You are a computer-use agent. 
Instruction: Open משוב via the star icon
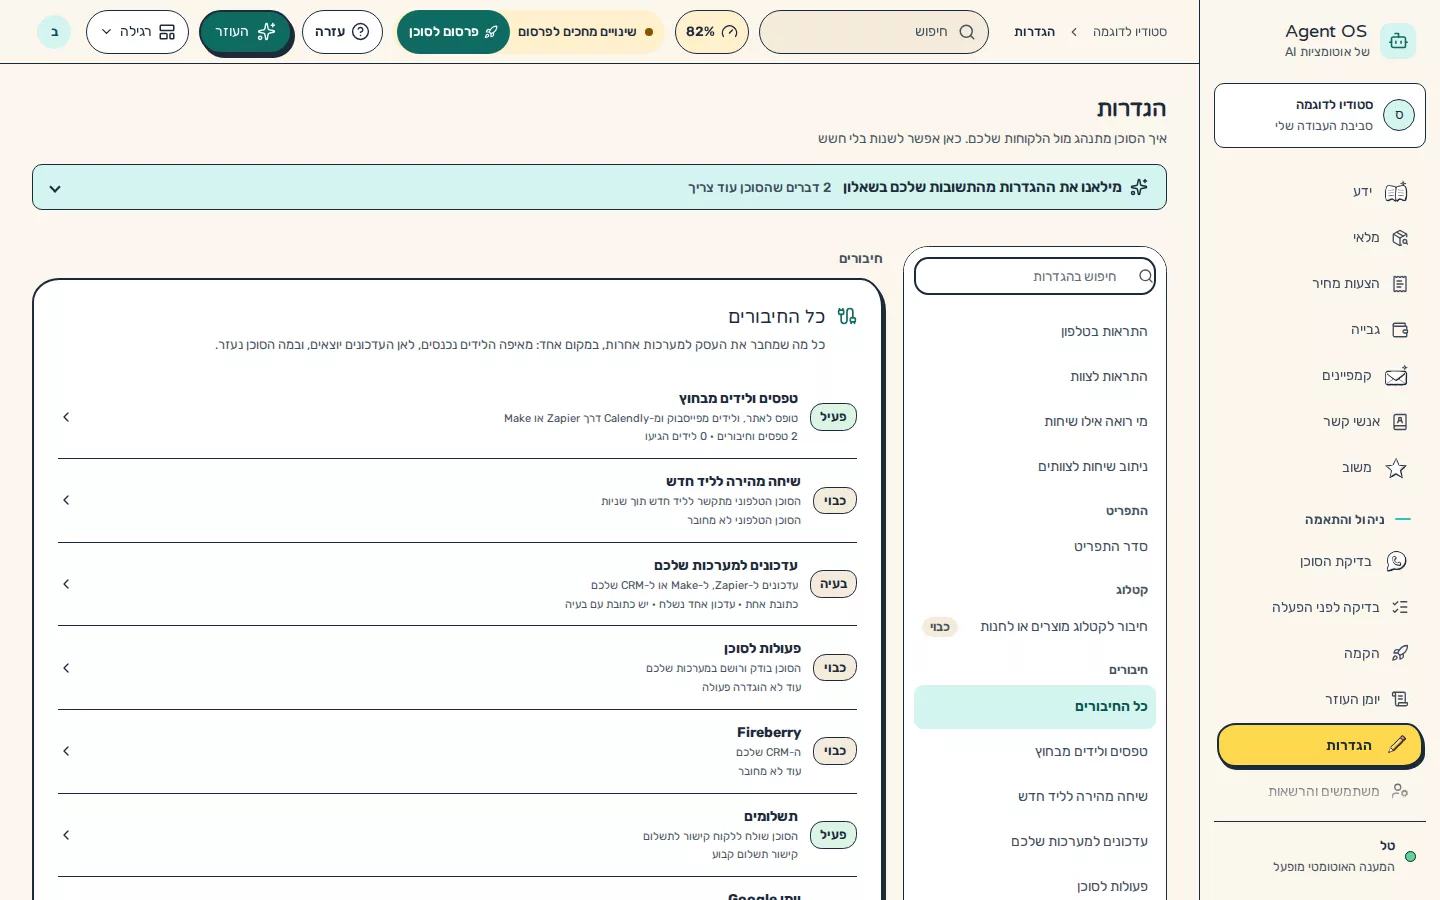tap(1396, 468)
